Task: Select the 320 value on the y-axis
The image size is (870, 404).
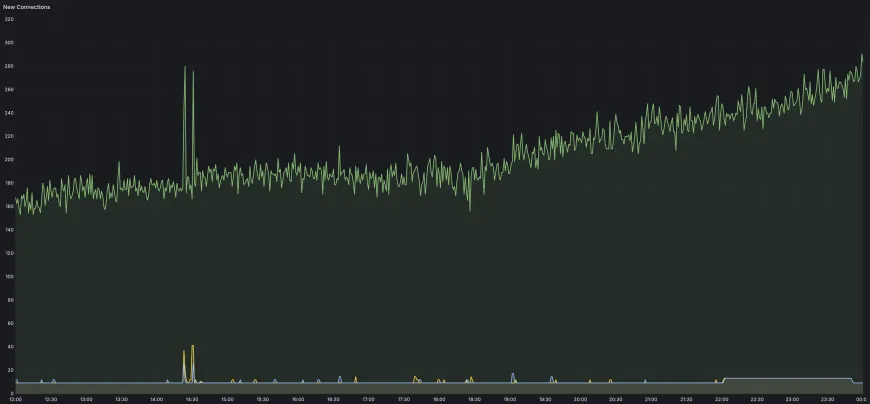Action: pyautogui.click(x=9, y=19)
